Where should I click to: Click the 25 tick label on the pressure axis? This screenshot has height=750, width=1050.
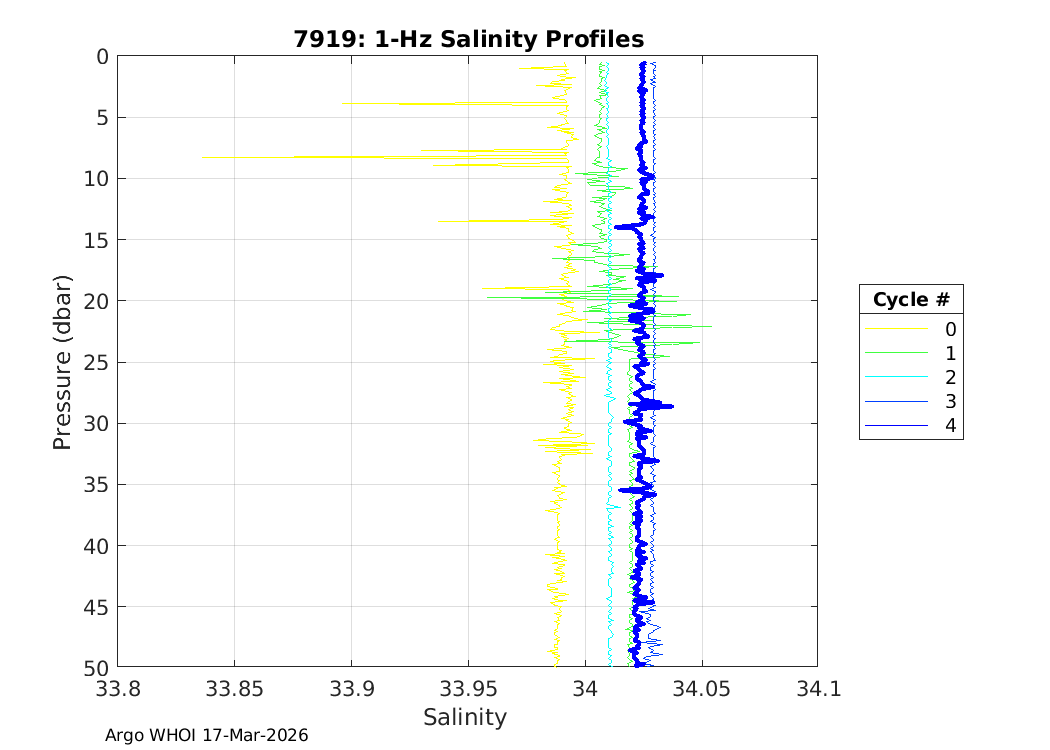pos(96,362)
